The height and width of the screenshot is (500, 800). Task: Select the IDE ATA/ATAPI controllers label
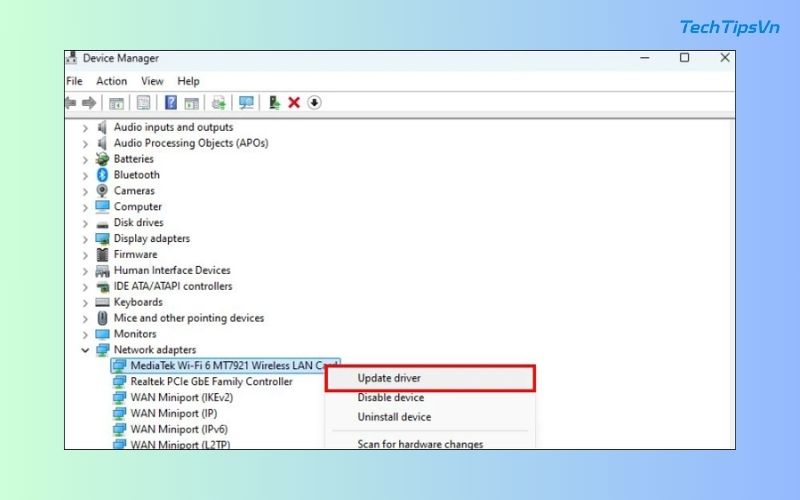tap(173, 286)
